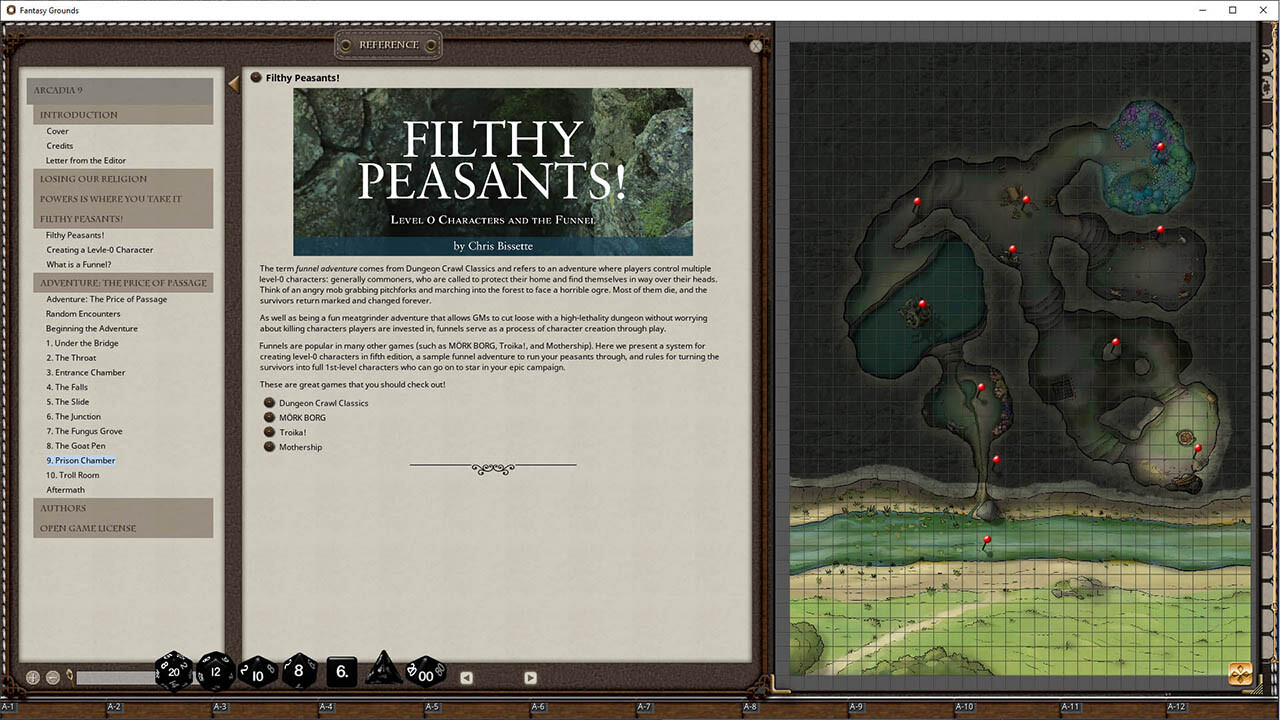This screenshot has height=720, width=1280.
Task: Open the map's orange radial menu icon
Action: (1240, 674)
